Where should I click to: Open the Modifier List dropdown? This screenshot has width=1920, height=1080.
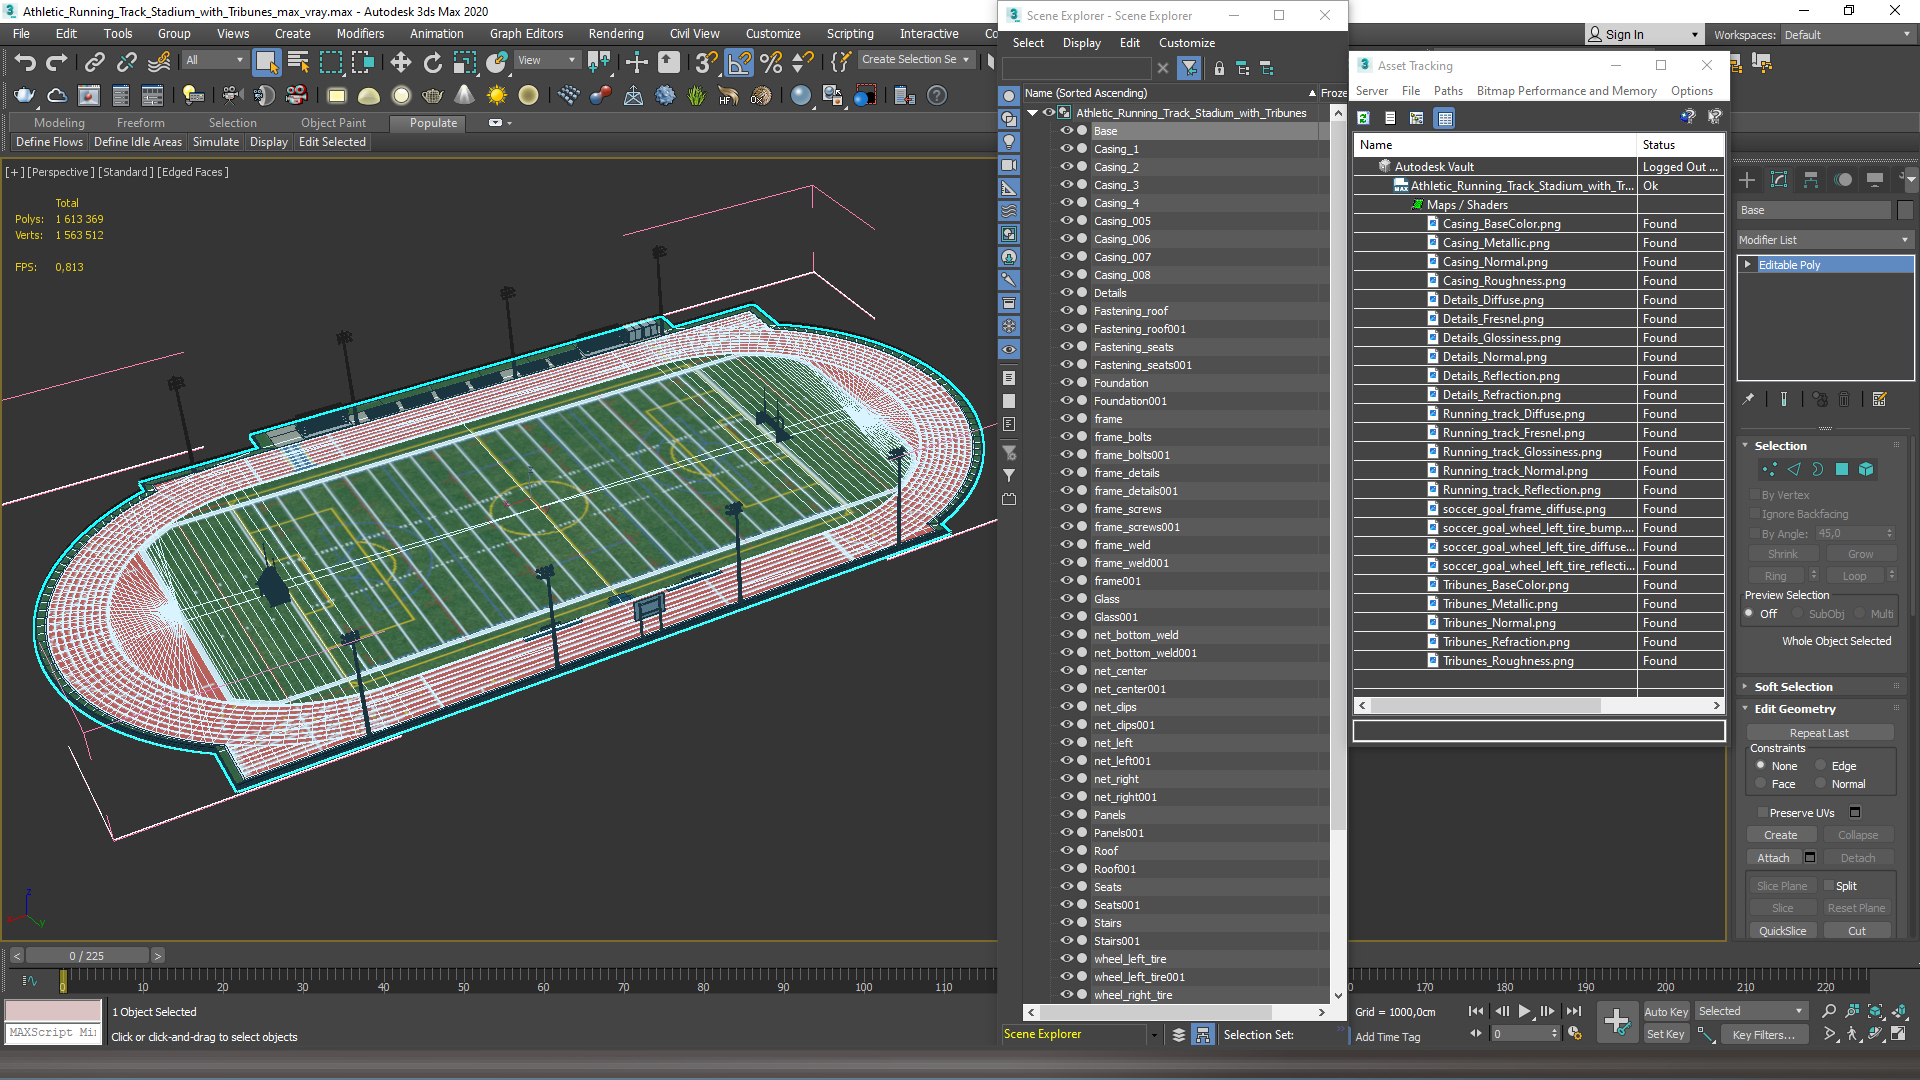1824,240
